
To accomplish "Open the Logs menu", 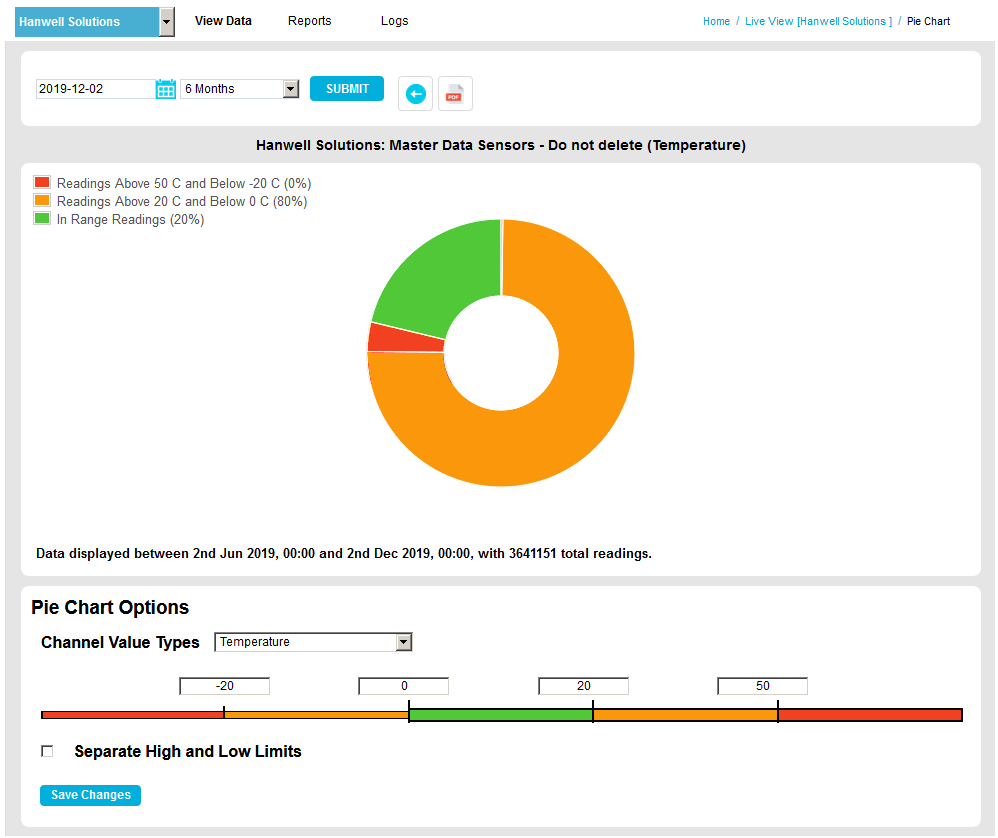I will pyautogui.click(x=395, y=21).
